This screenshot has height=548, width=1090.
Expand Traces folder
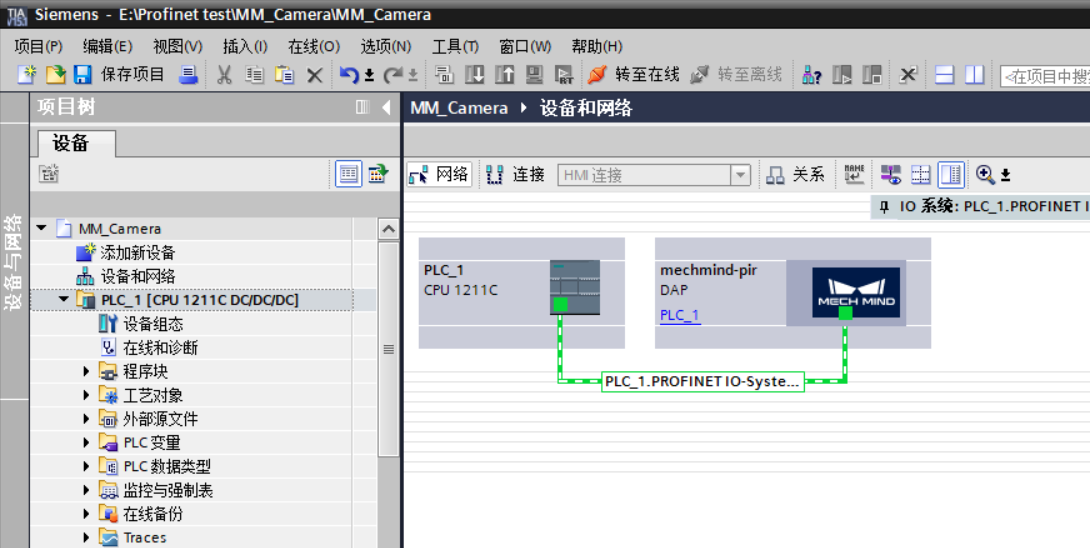(x=86, y=537)
